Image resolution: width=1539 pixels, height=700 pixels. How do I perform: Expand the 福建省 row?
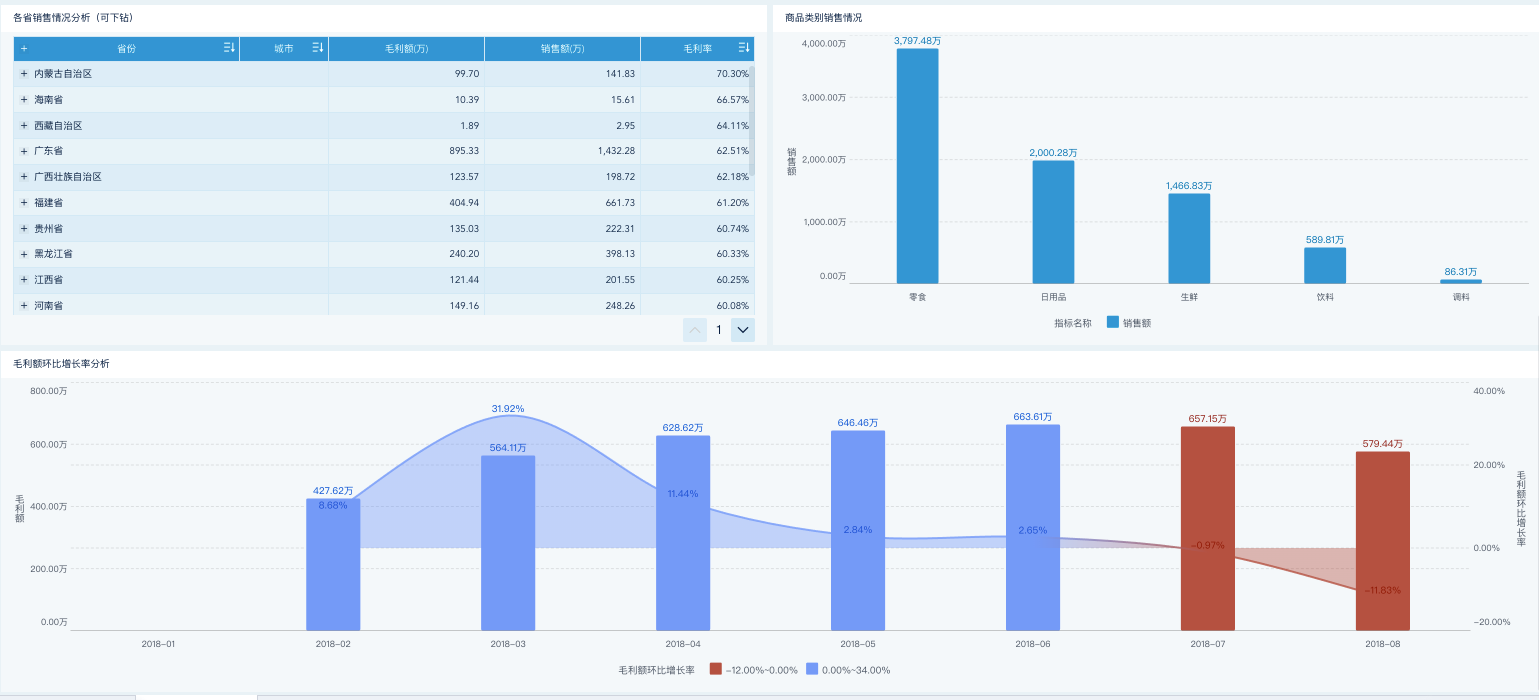coord(24,202)
